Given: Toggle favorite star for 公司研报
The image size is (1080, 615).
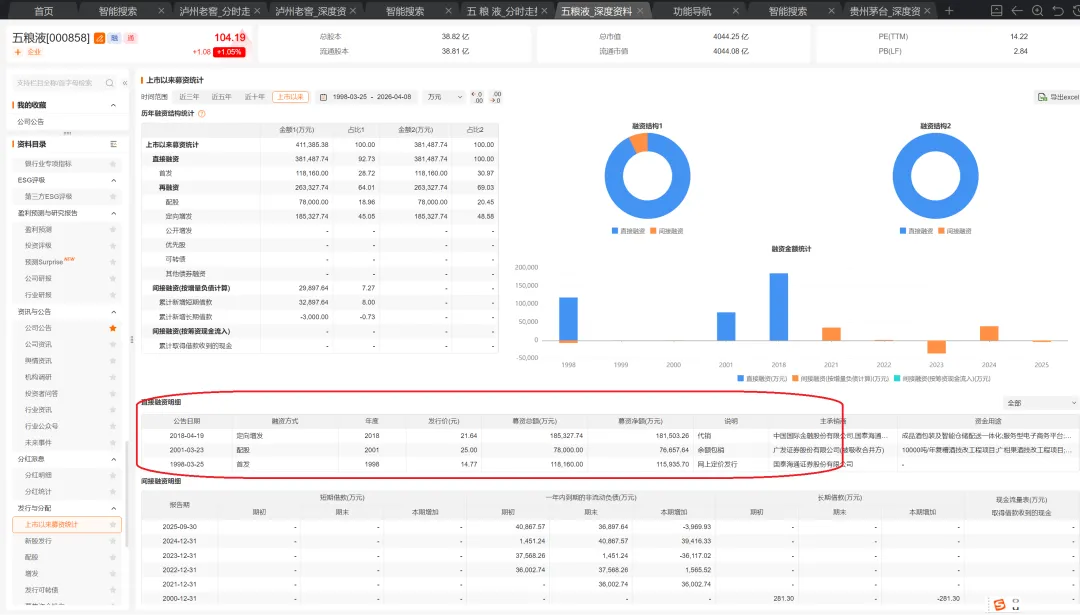Looking at the screenshot, I should click(x=112, y=278).
